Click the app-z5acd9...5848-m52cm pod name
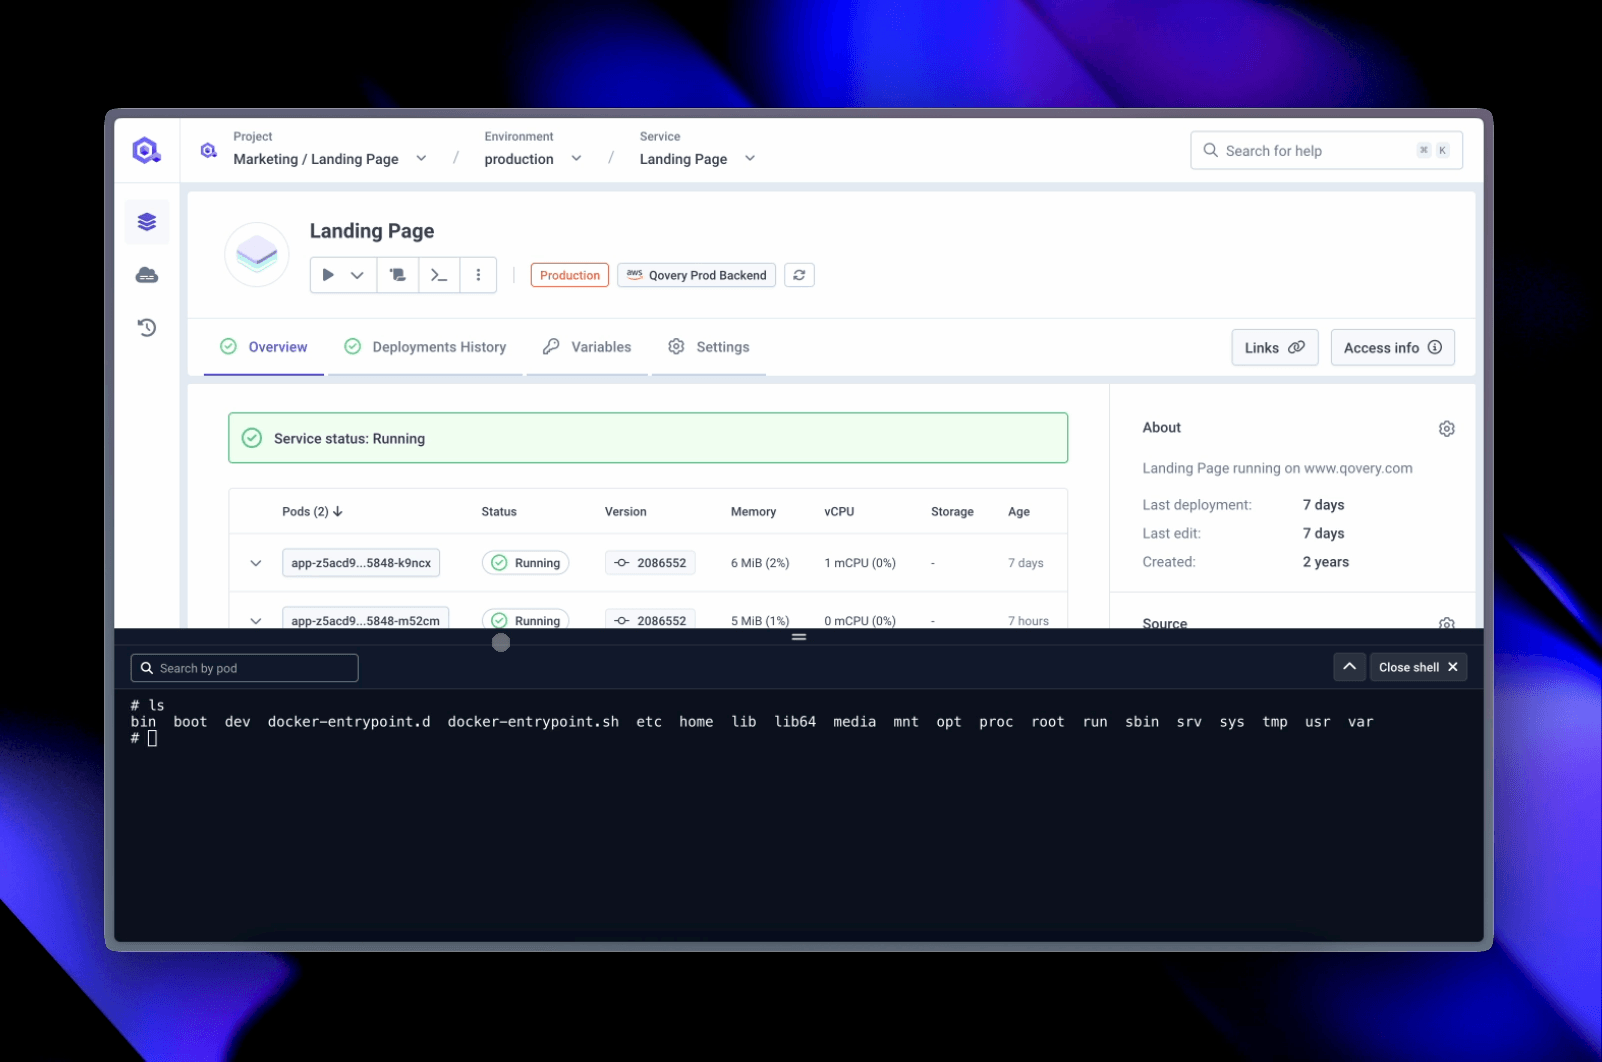This screenshot has width=1602, height=1062. point(365,618)
